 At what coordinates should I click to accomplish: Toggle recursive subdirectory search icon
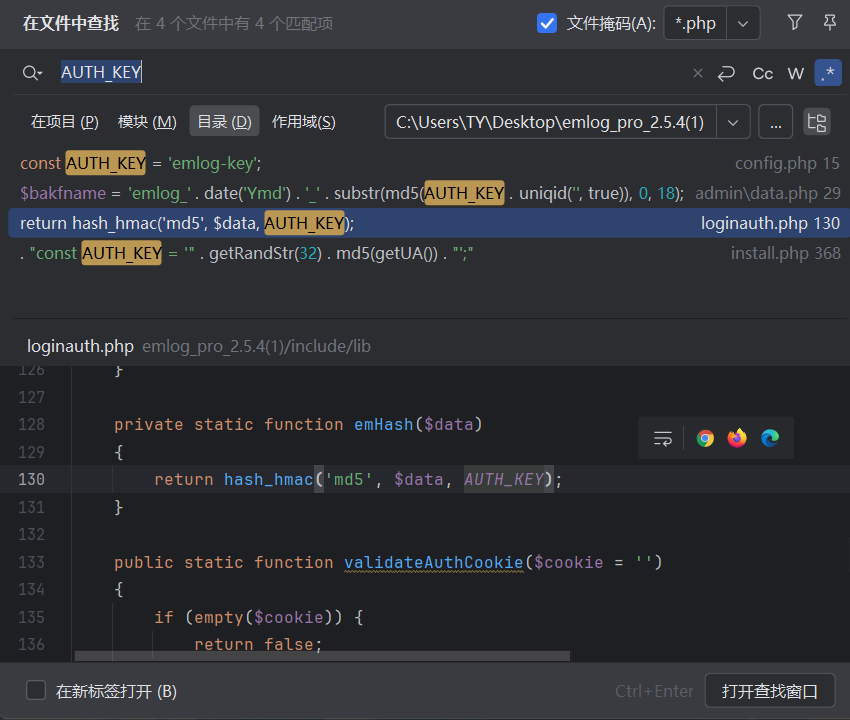pyautogui.click(x=817, y=122)
